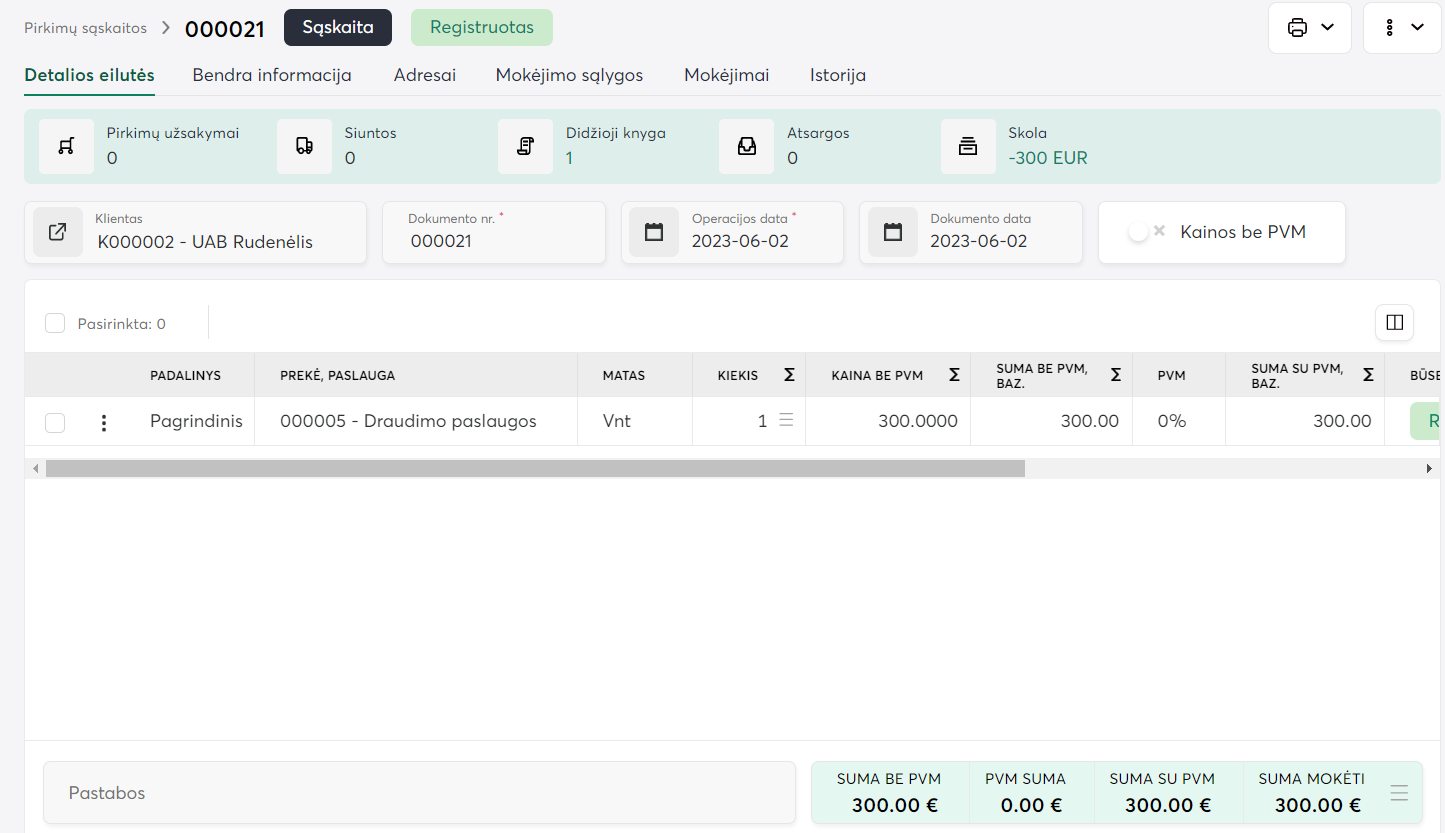Expand the totals summary options menu
Screen dimensions: 1445x833
[1399, 793]
